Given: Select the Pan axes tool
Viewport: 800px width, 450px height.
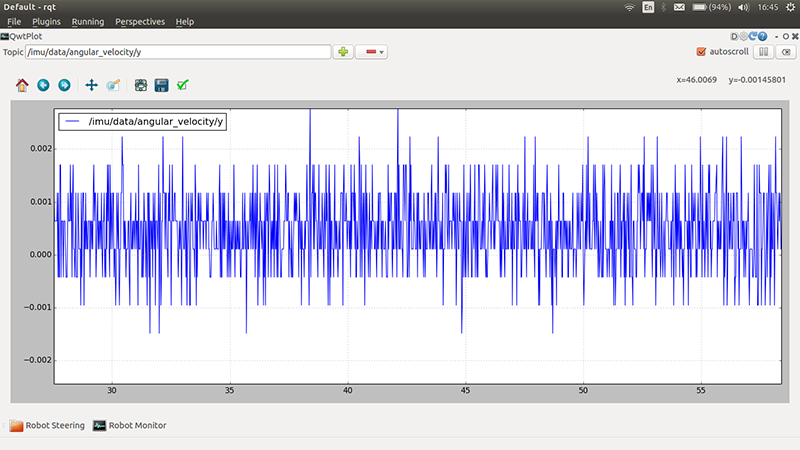Looking at the screenshot, I should tap(91, 85).
